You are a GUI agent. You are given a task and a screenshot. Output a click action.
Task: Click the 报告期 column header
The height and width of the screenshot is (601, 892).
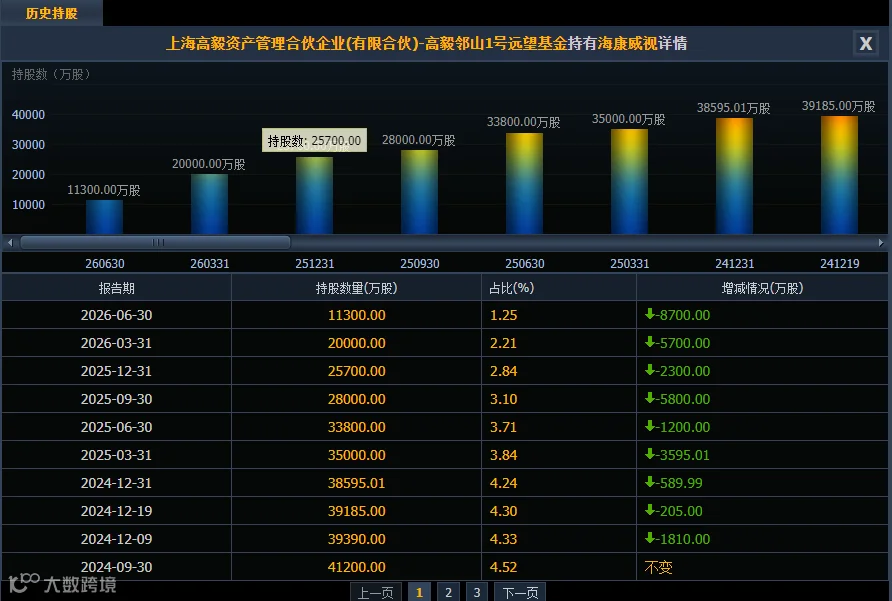coord(117,288)
